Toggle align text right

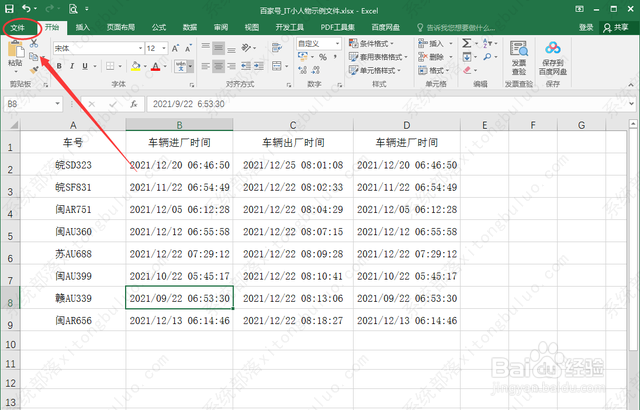(x=231, y=66)
